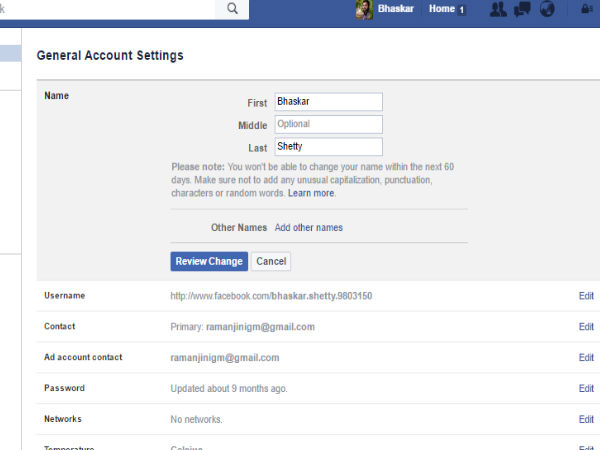Click the First name field
This screenshot has width=600, height=450.
click(x=328, y=102)
